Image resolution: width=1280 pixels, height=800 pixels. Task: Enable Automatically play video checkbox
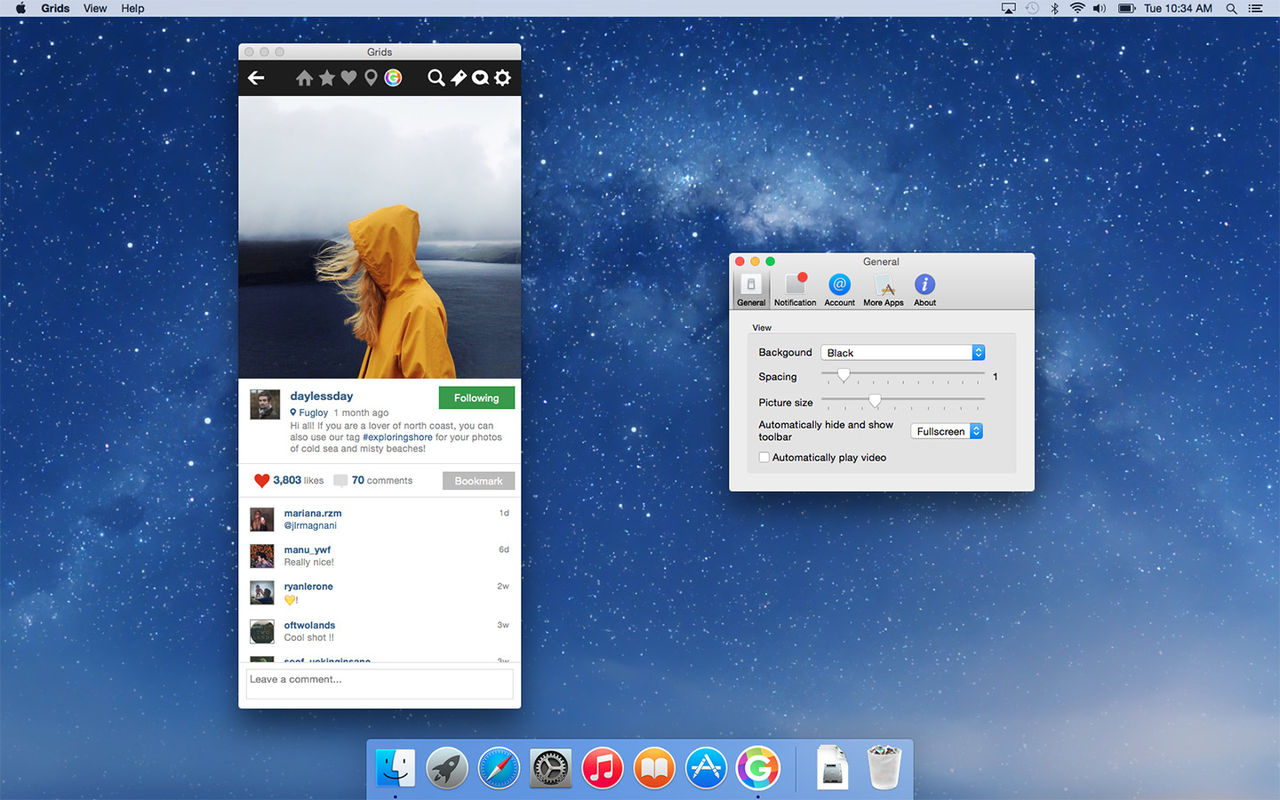[x=765, y=458]
